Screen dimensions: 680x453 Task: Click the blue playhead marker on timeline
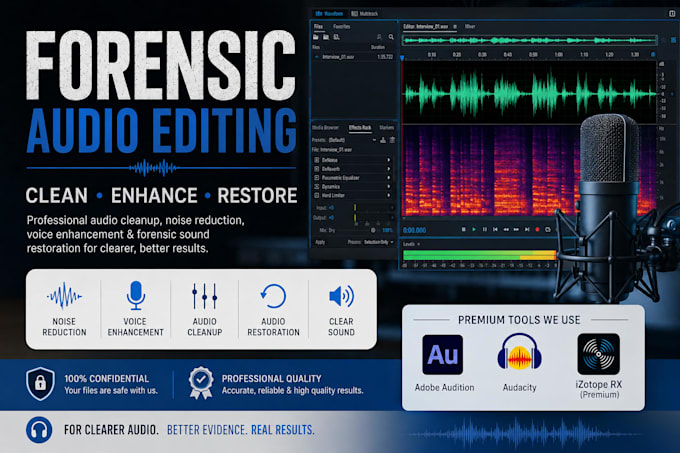402,58
